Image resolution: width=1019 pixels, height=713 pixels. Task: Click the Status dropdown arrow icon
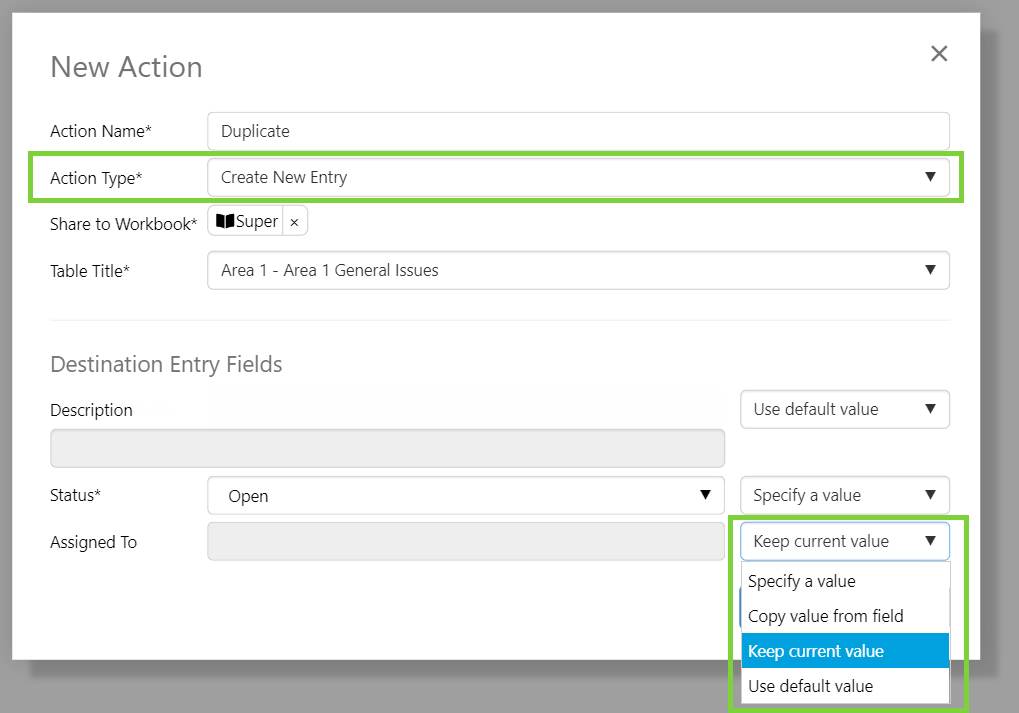coord(705,495)
